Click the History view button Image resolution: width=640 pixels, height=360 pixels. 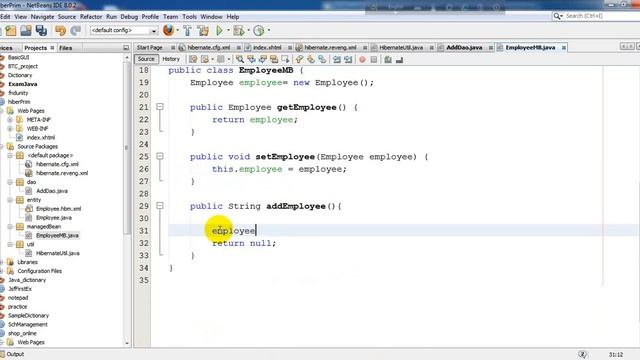171,59
